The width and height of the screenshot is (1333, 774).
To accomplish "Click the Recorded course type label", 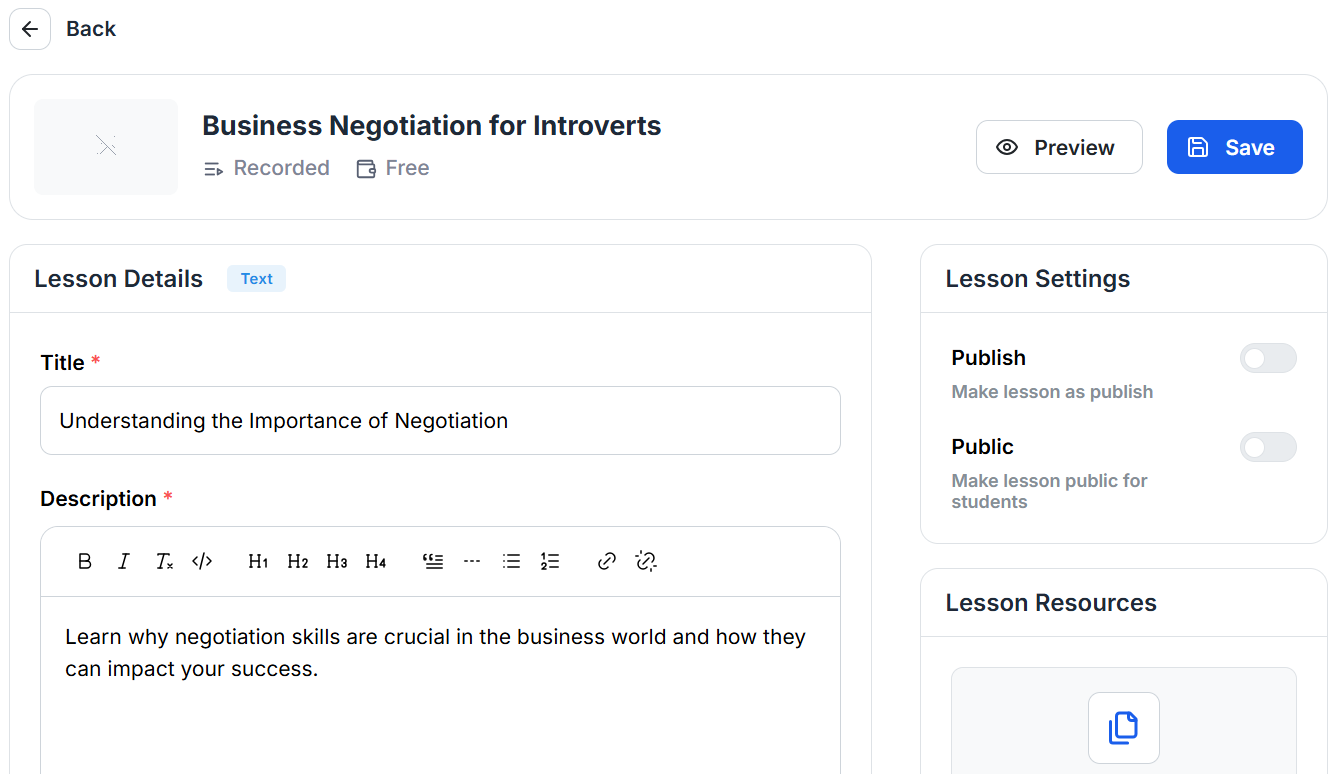I will point(267,168).
